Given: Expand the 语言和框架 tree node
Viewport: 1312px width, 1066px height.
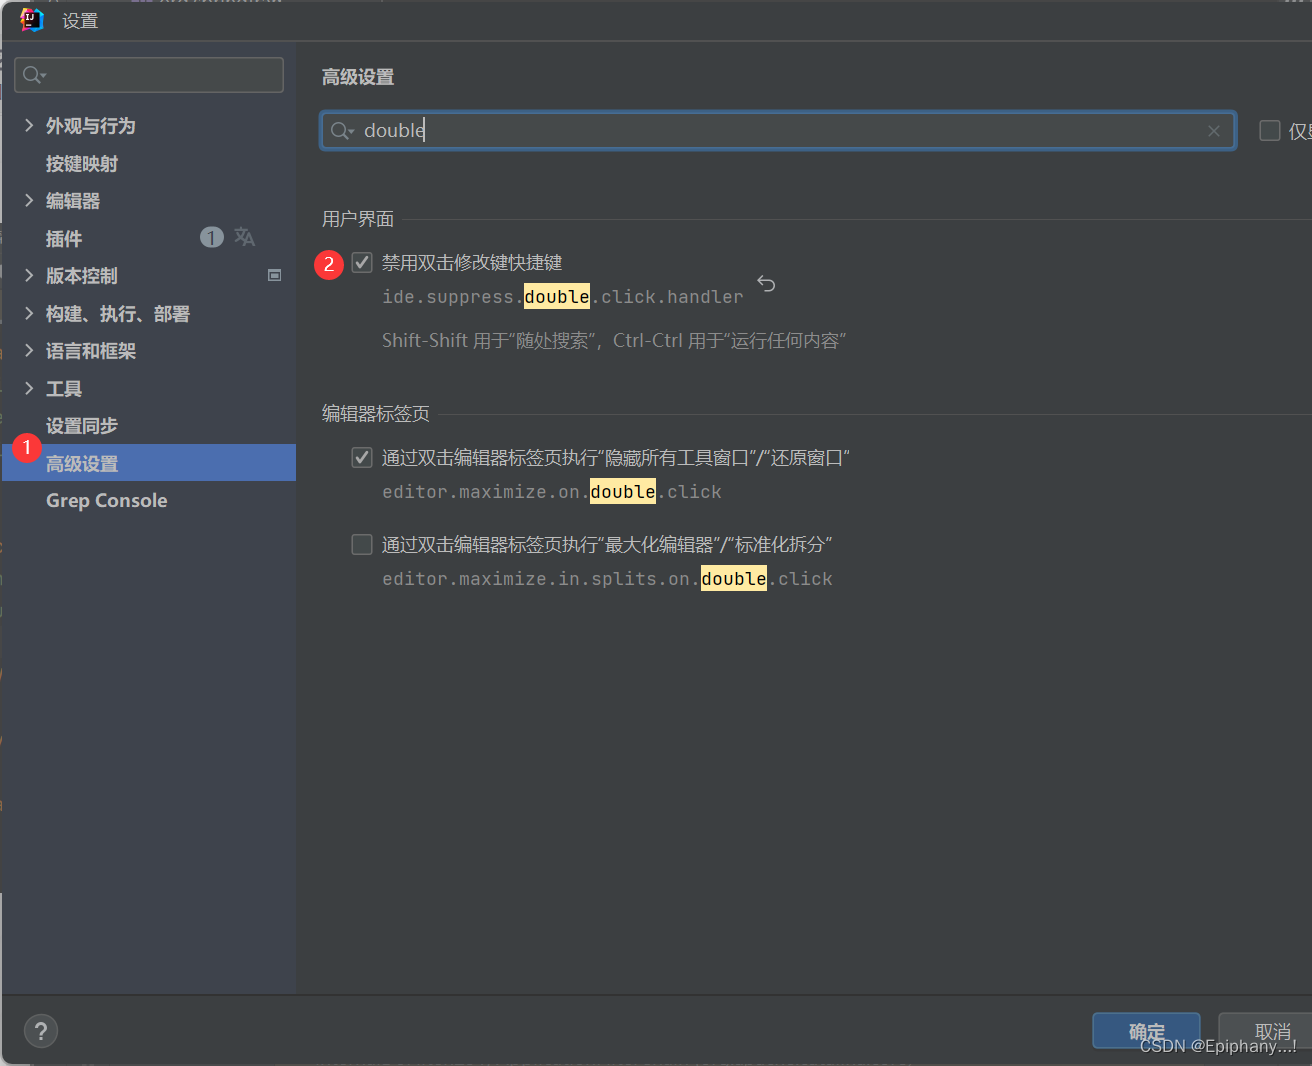Looking at the screenshot, I should (29, 350).
